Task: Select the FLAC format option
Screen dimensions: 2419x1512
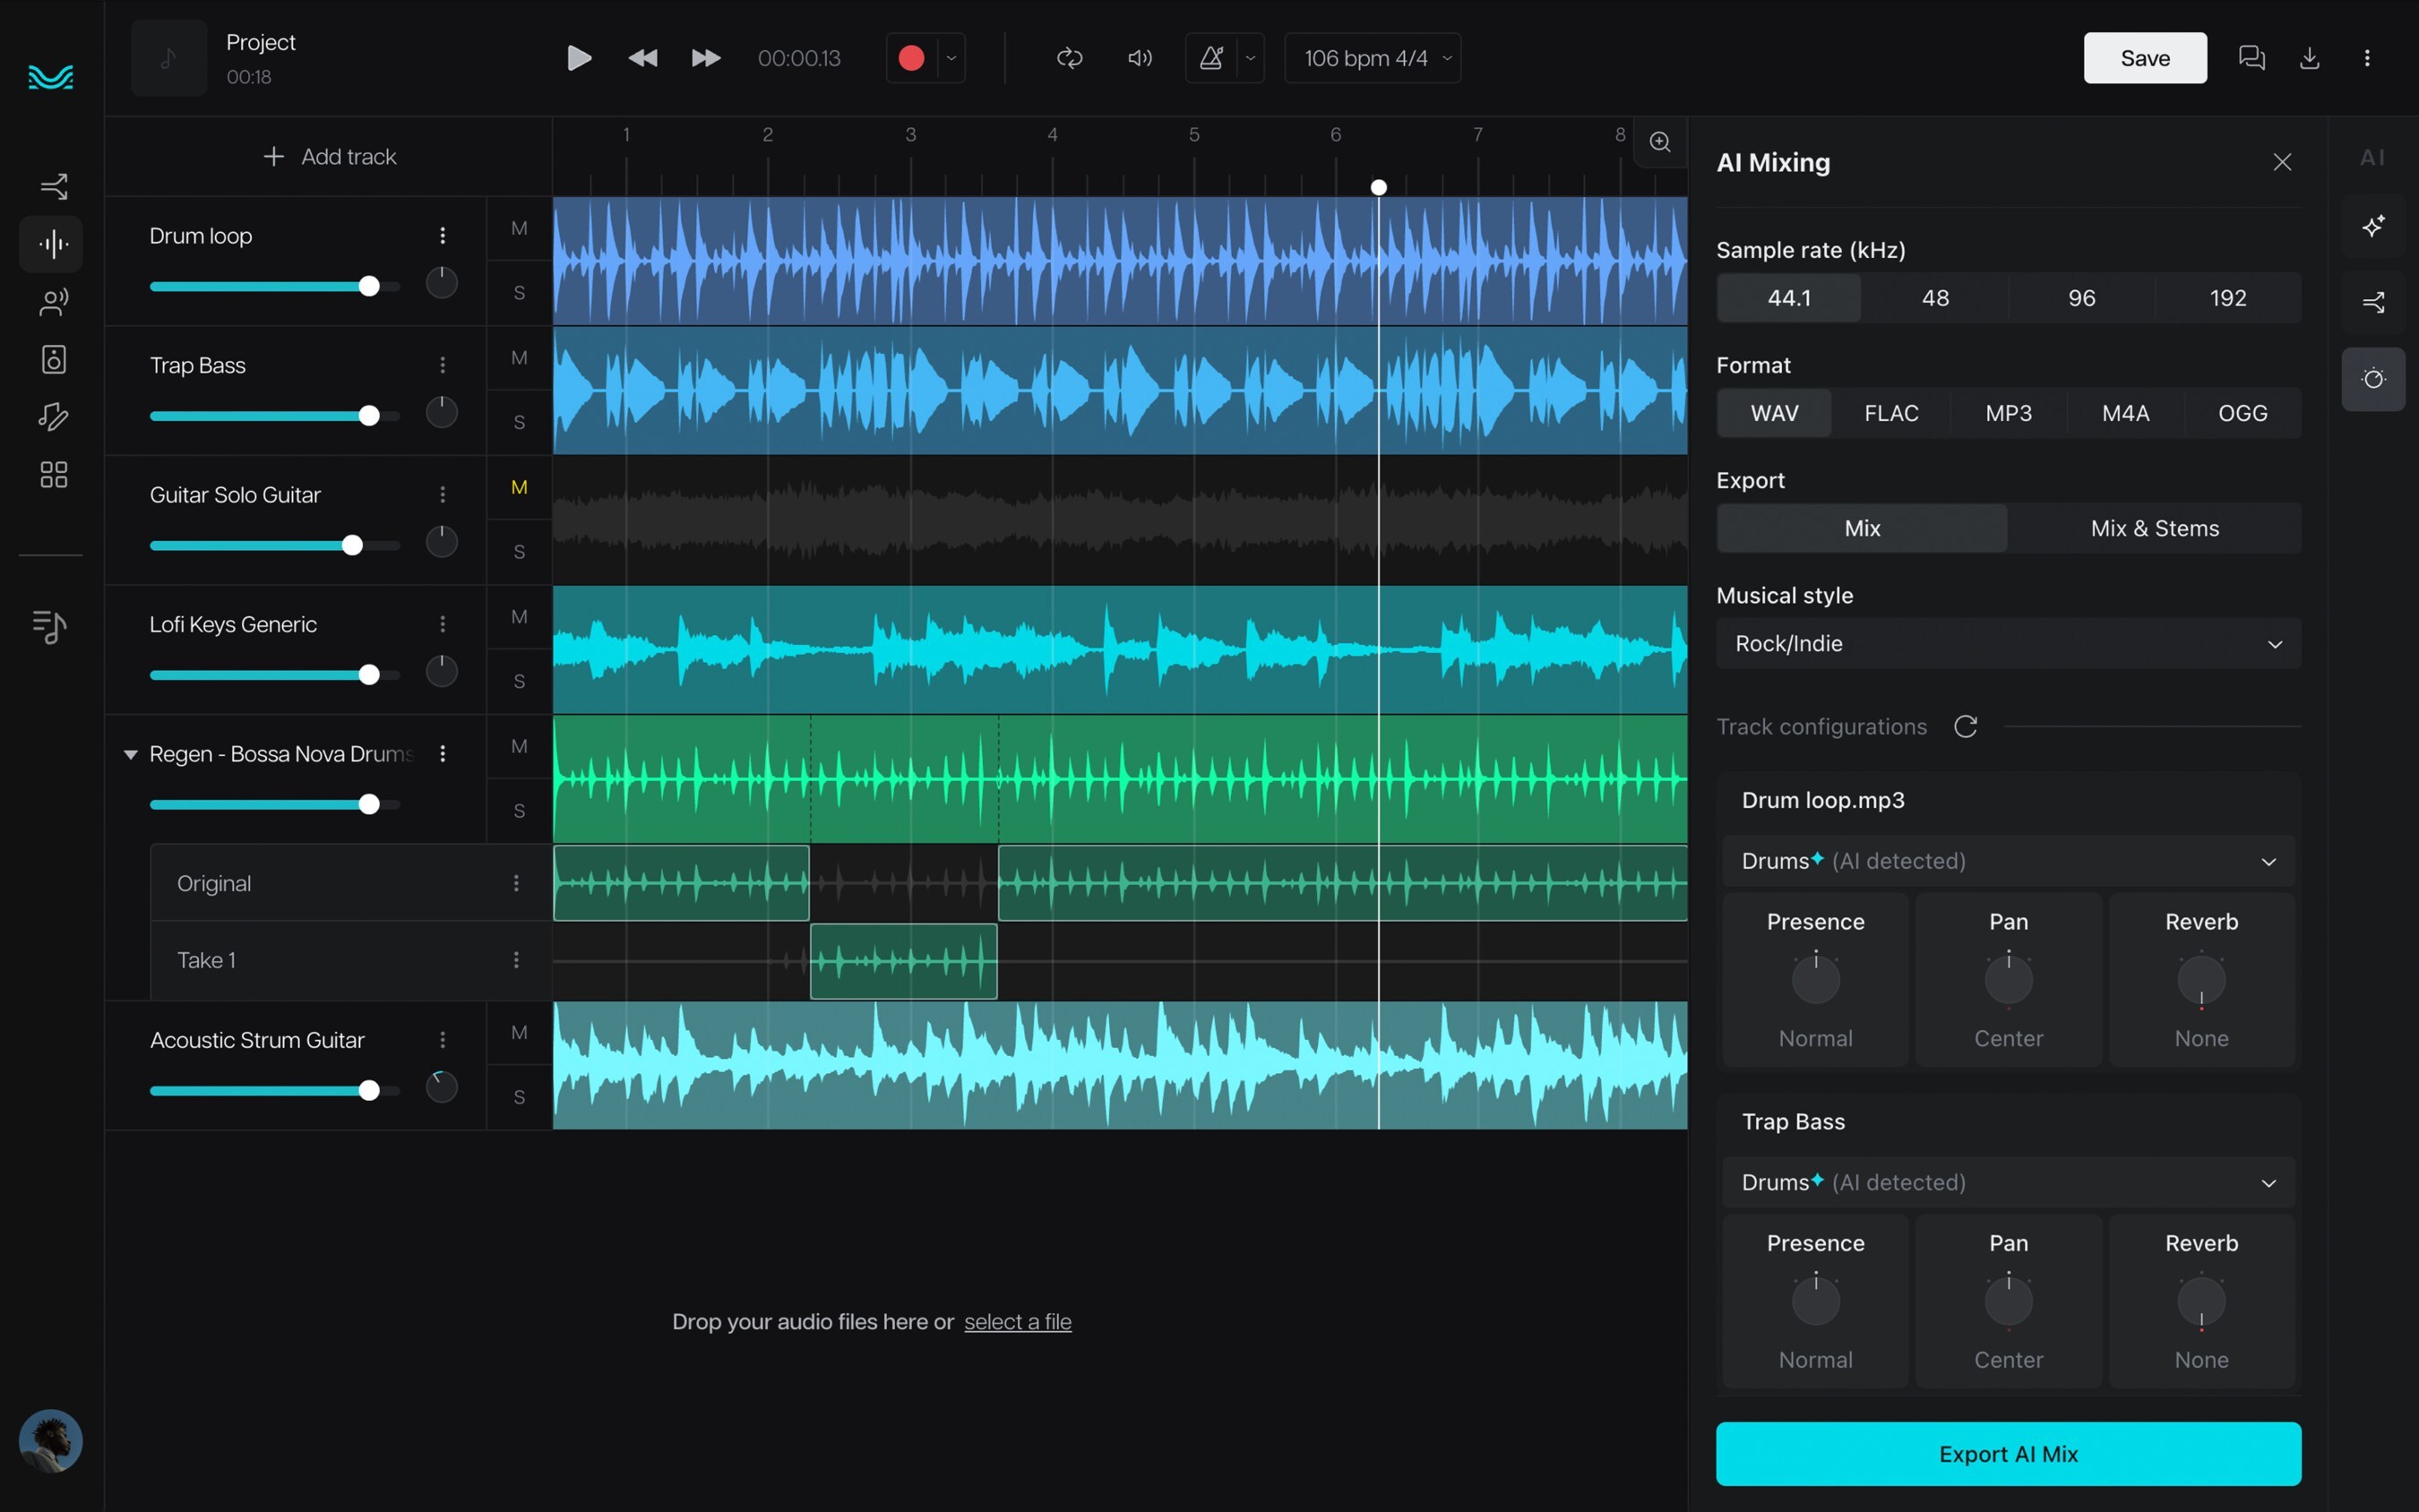Action: click(x=1890, y=413)
